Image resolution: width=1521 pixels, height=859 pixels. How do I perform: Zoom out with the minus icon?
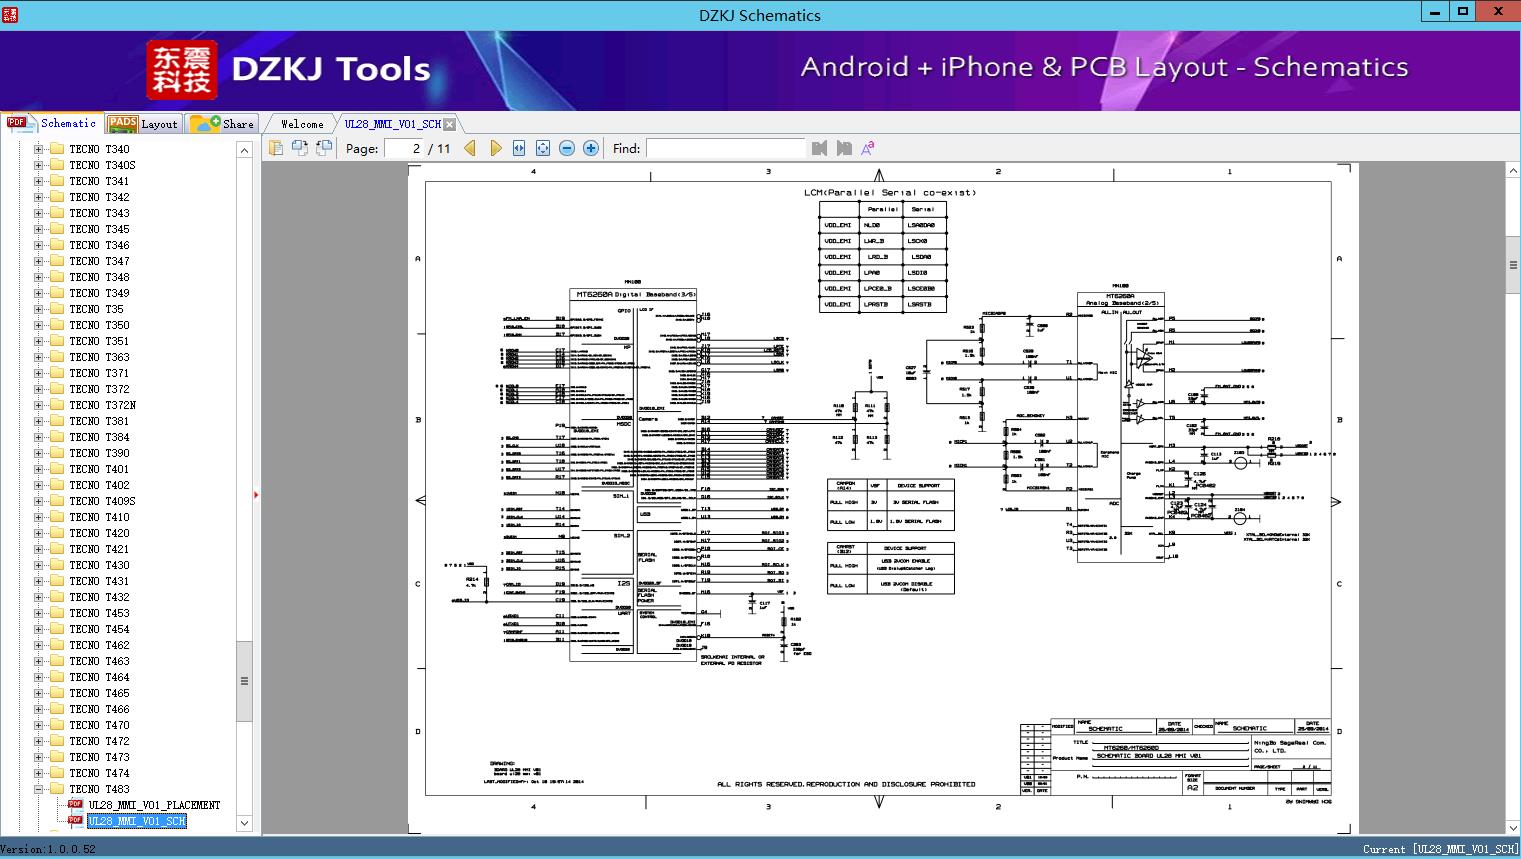pyautogui.click(x=567, y=148)
